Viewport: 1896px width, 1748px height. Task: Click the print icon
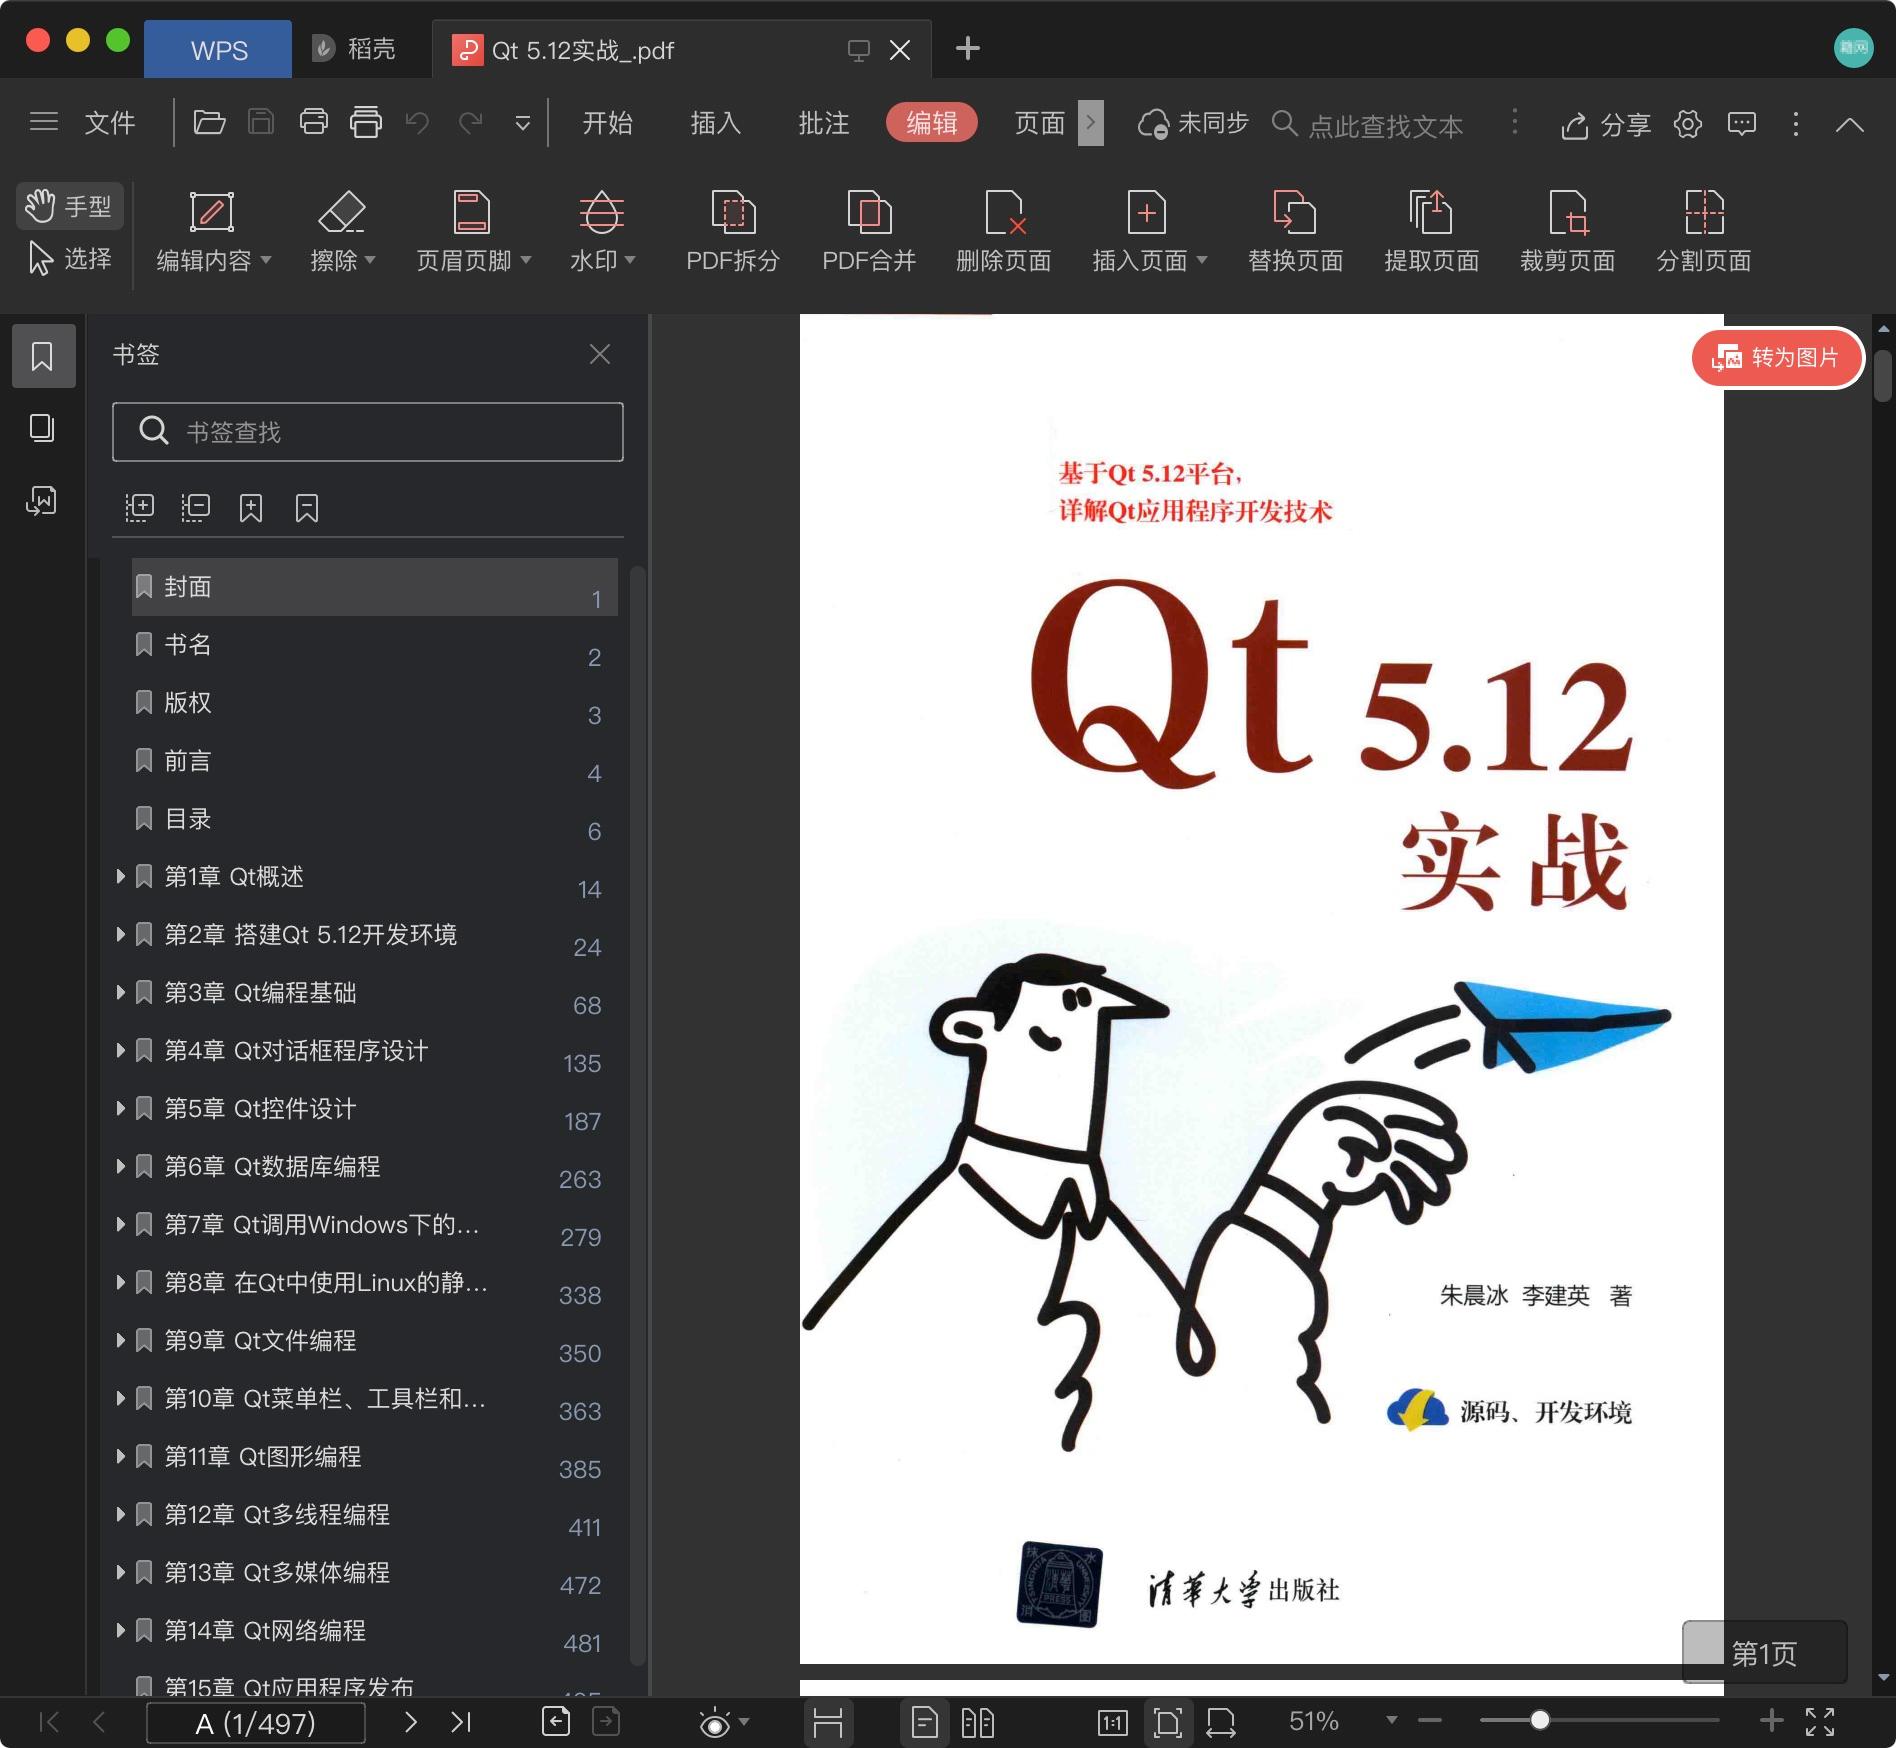pyautogui.click(x=314, y=123)
